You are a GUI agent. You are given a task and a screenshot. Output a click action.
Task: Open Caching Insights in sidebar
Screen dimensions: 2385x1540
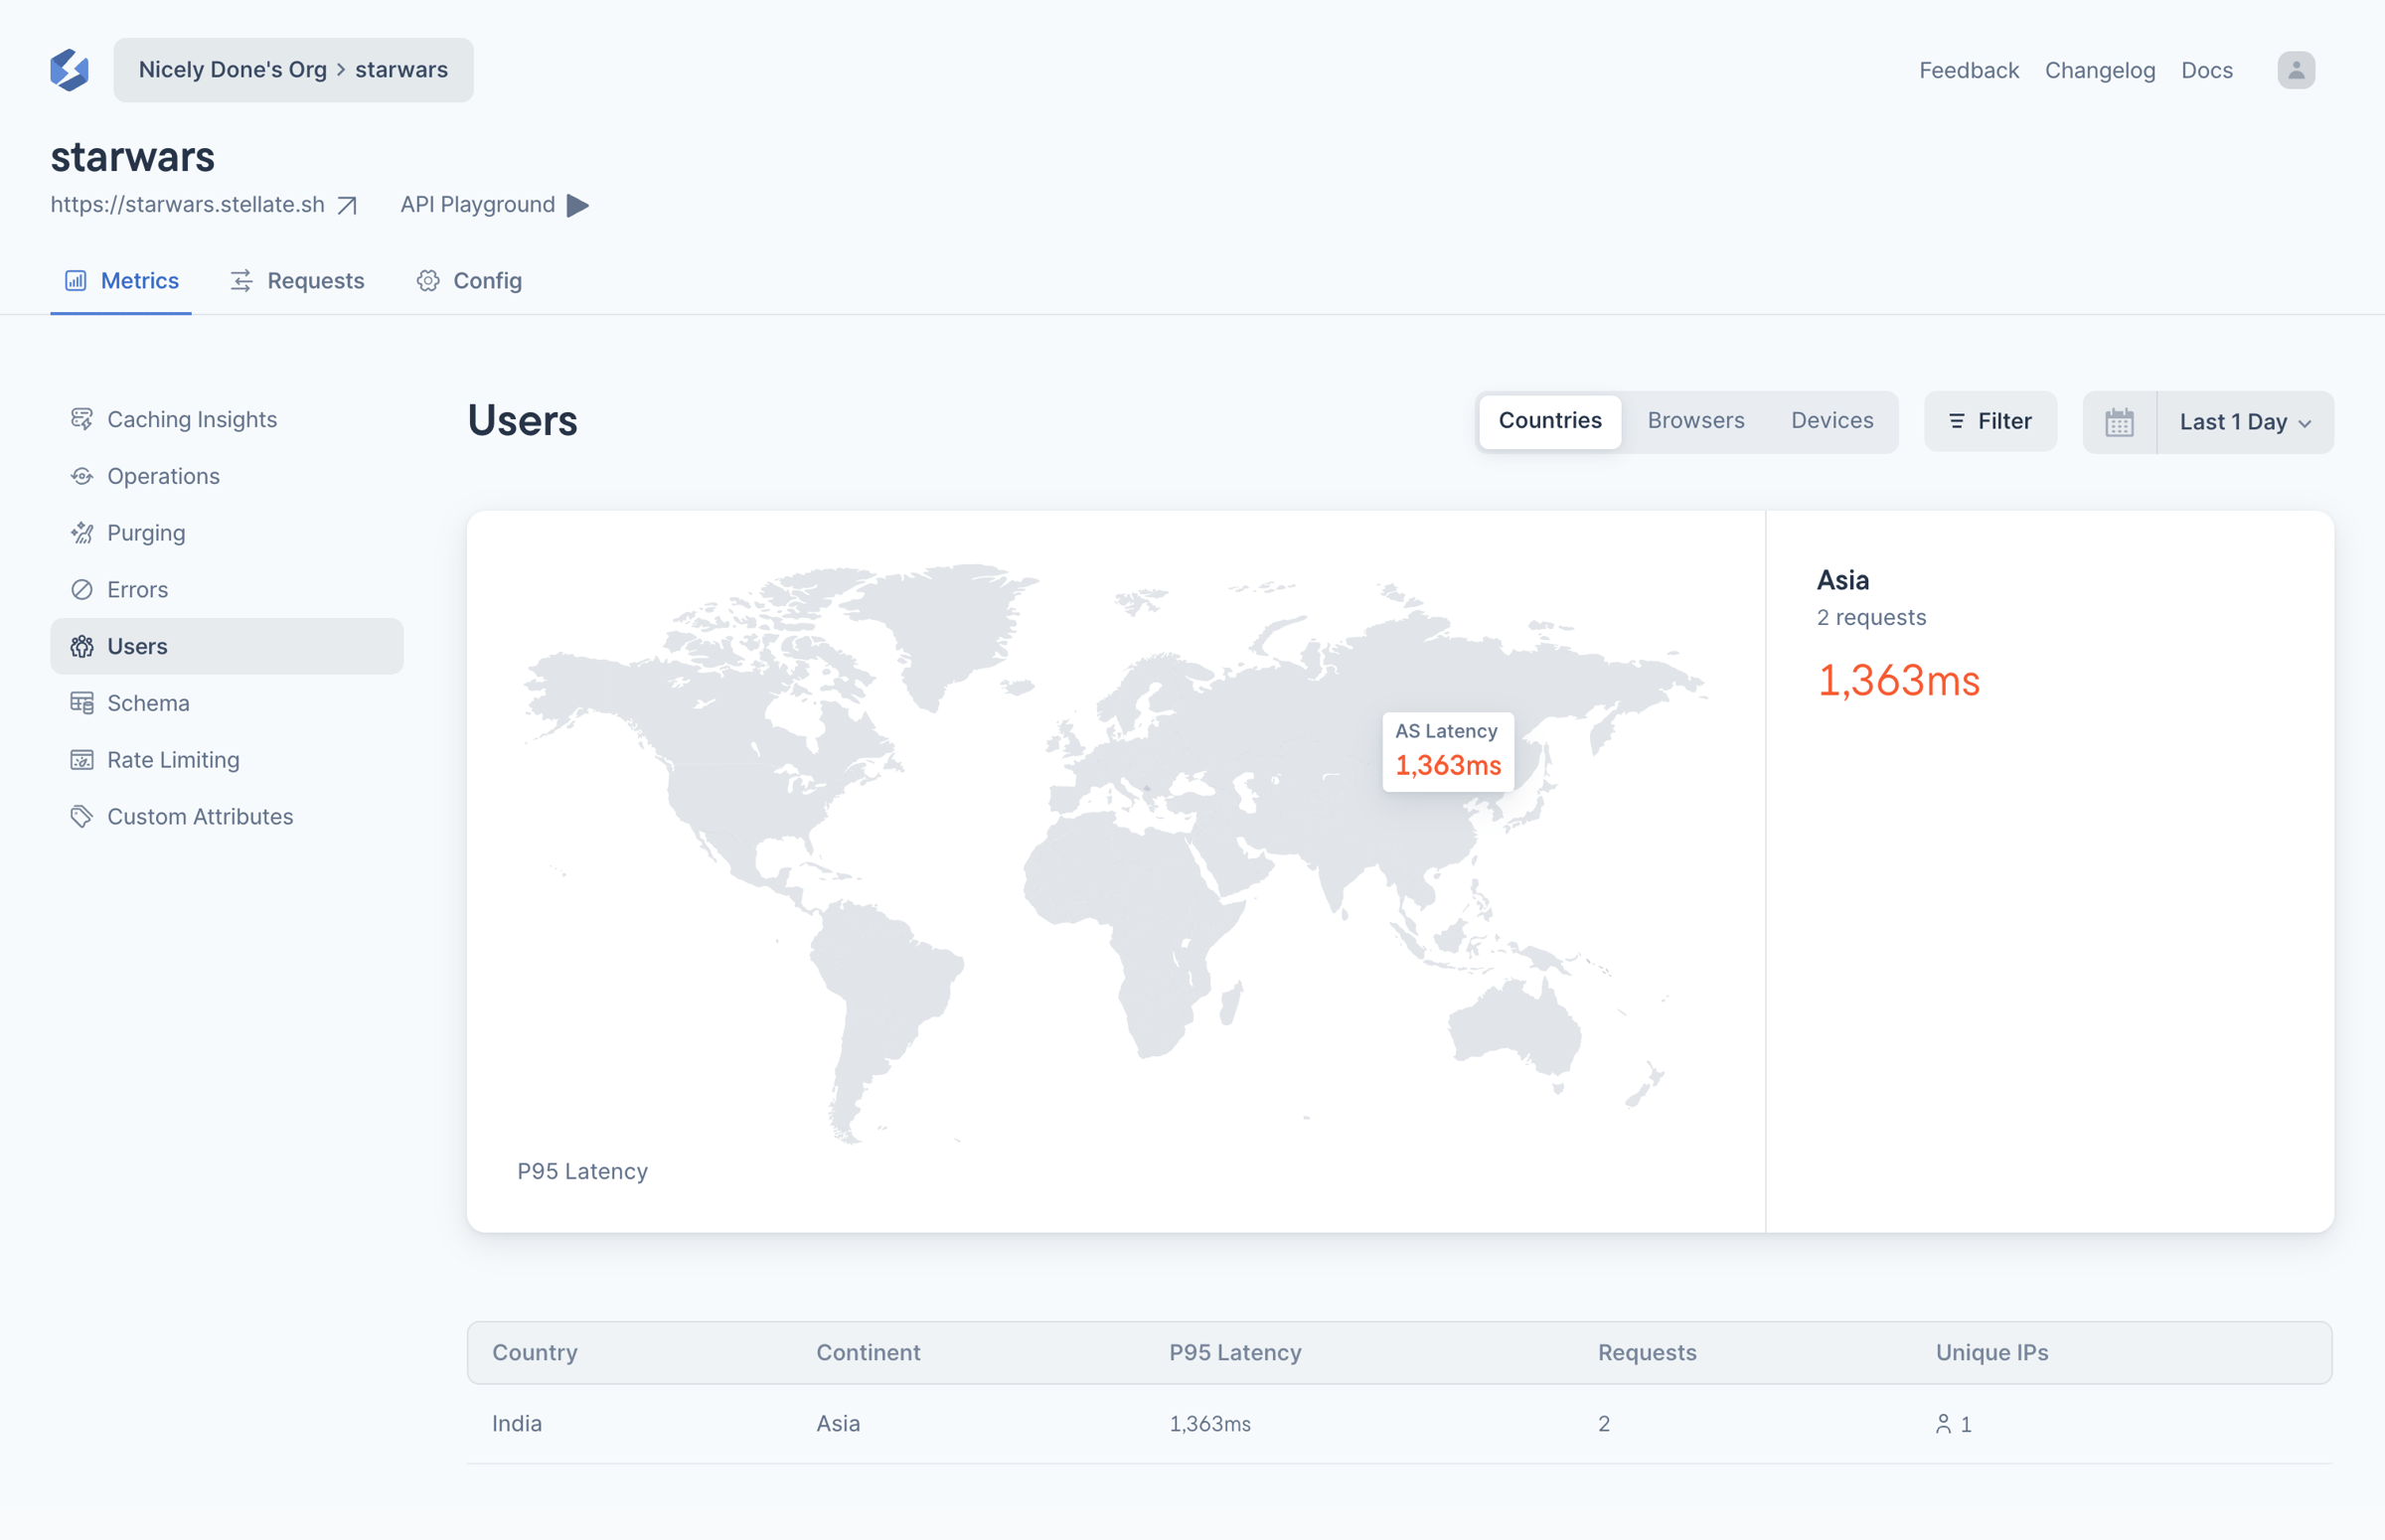click(227, 419)
